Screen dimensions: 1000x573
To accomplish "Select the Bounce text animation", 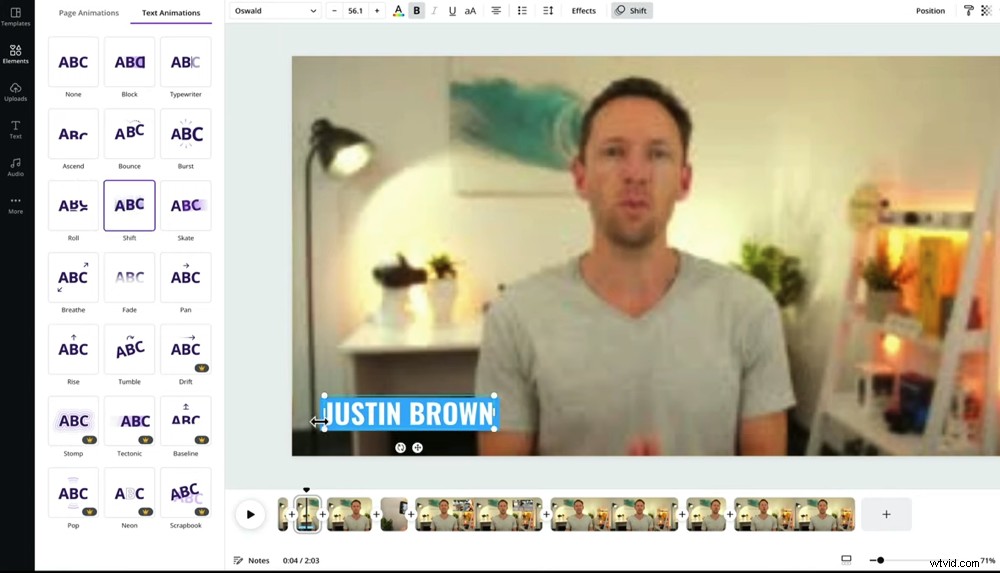I will pyautogui.click(x=129, y=133).
